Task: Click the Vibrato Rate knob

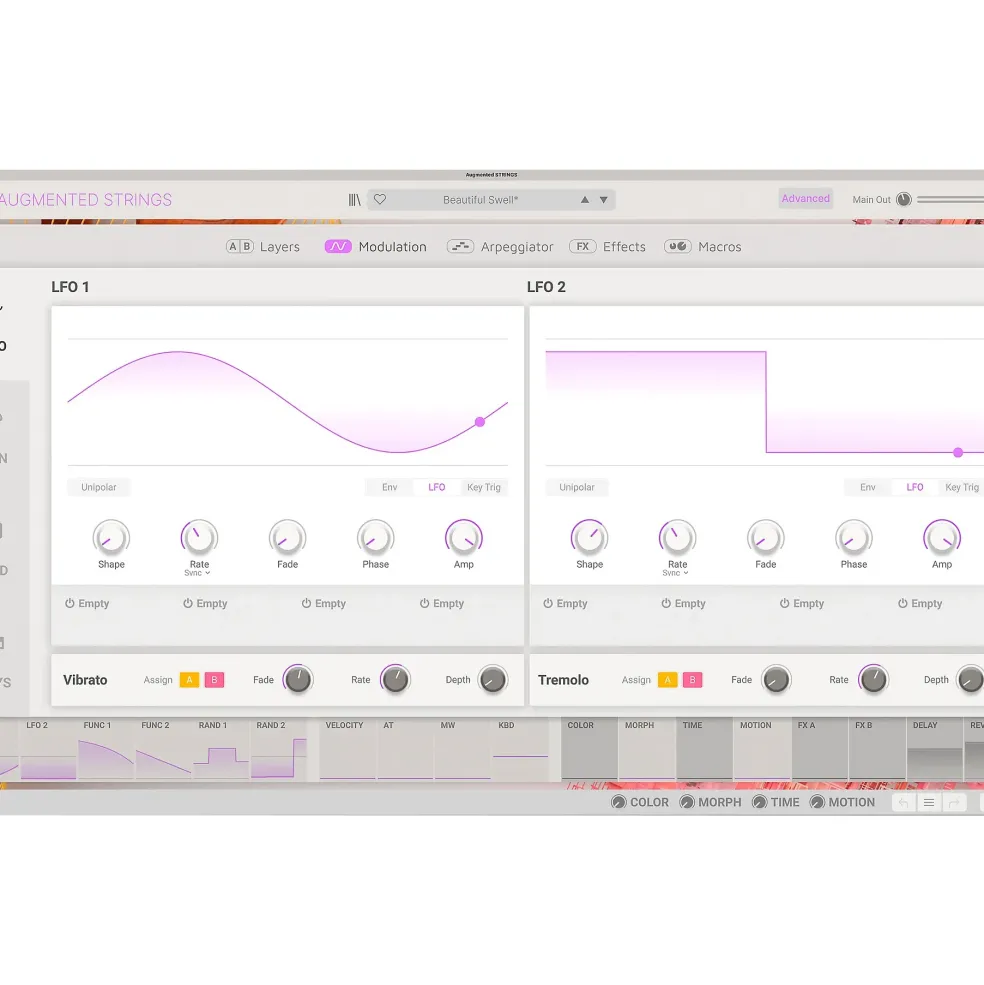Action: [x=395, y=680]
